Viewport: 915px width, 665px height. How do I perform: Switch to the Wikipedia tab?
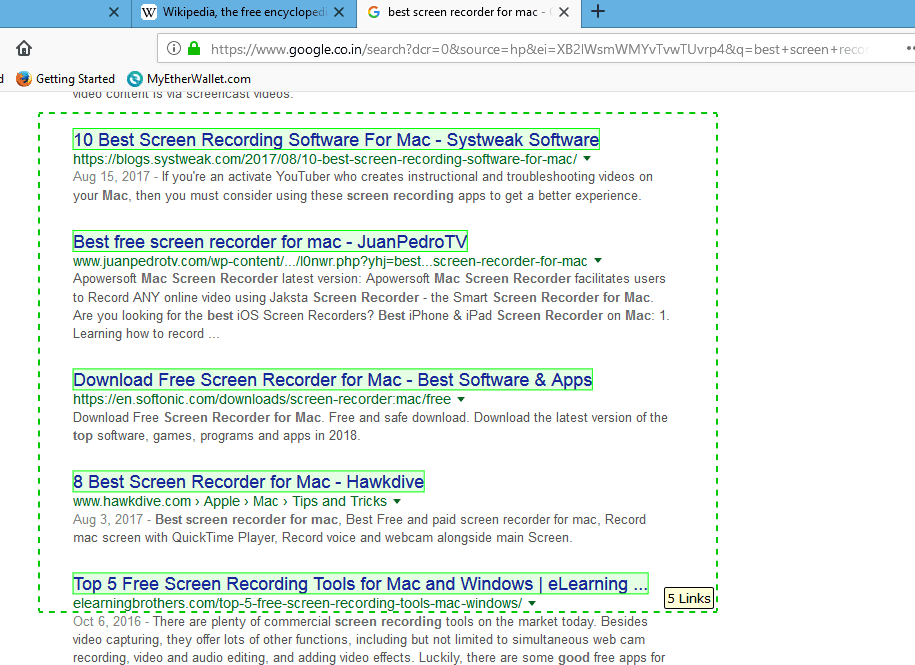click(243, 12)
